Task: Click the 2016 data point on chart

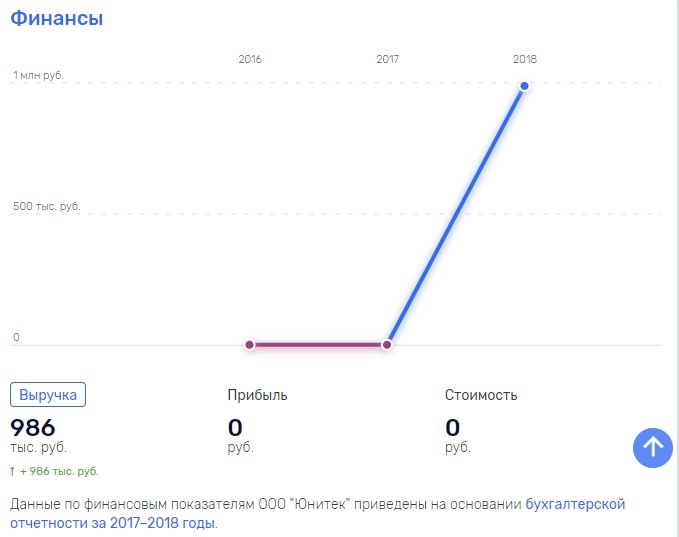Action: click(249, 345)
